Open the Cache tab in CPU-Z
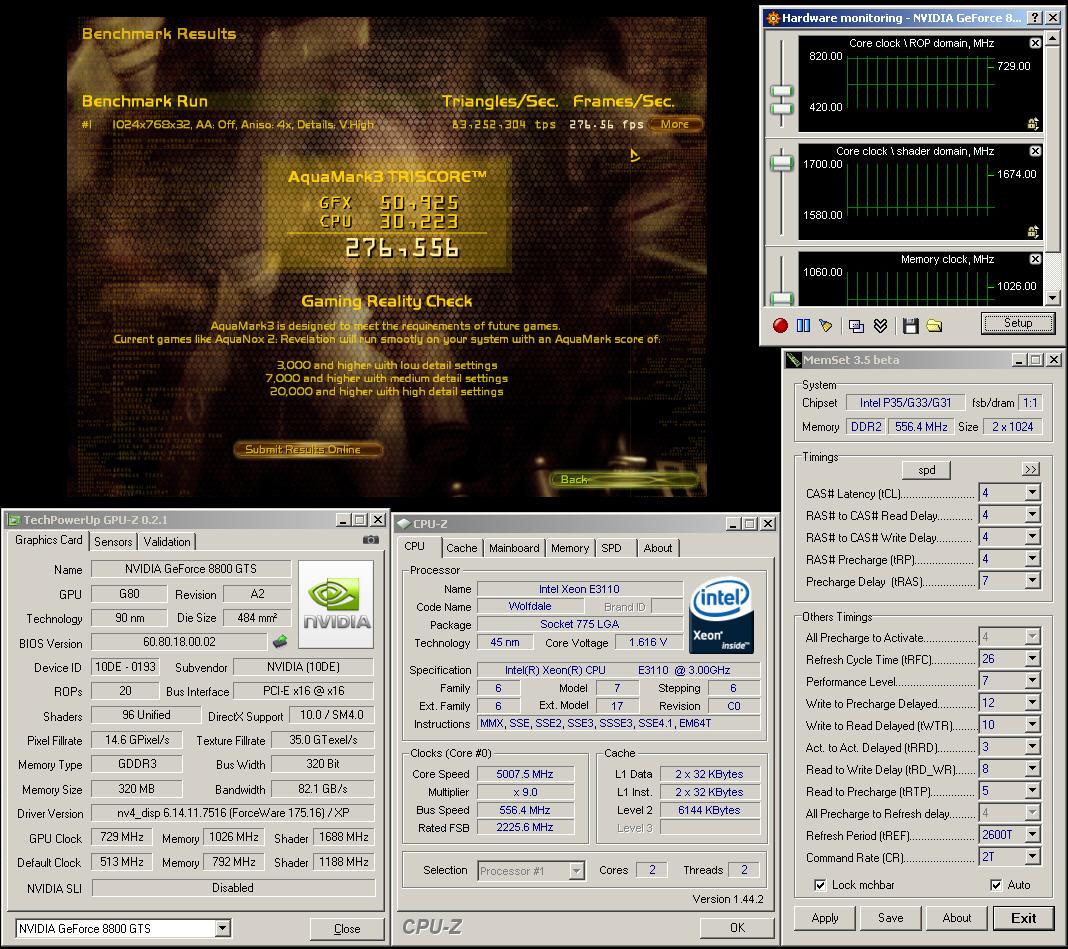 [462, 548]
